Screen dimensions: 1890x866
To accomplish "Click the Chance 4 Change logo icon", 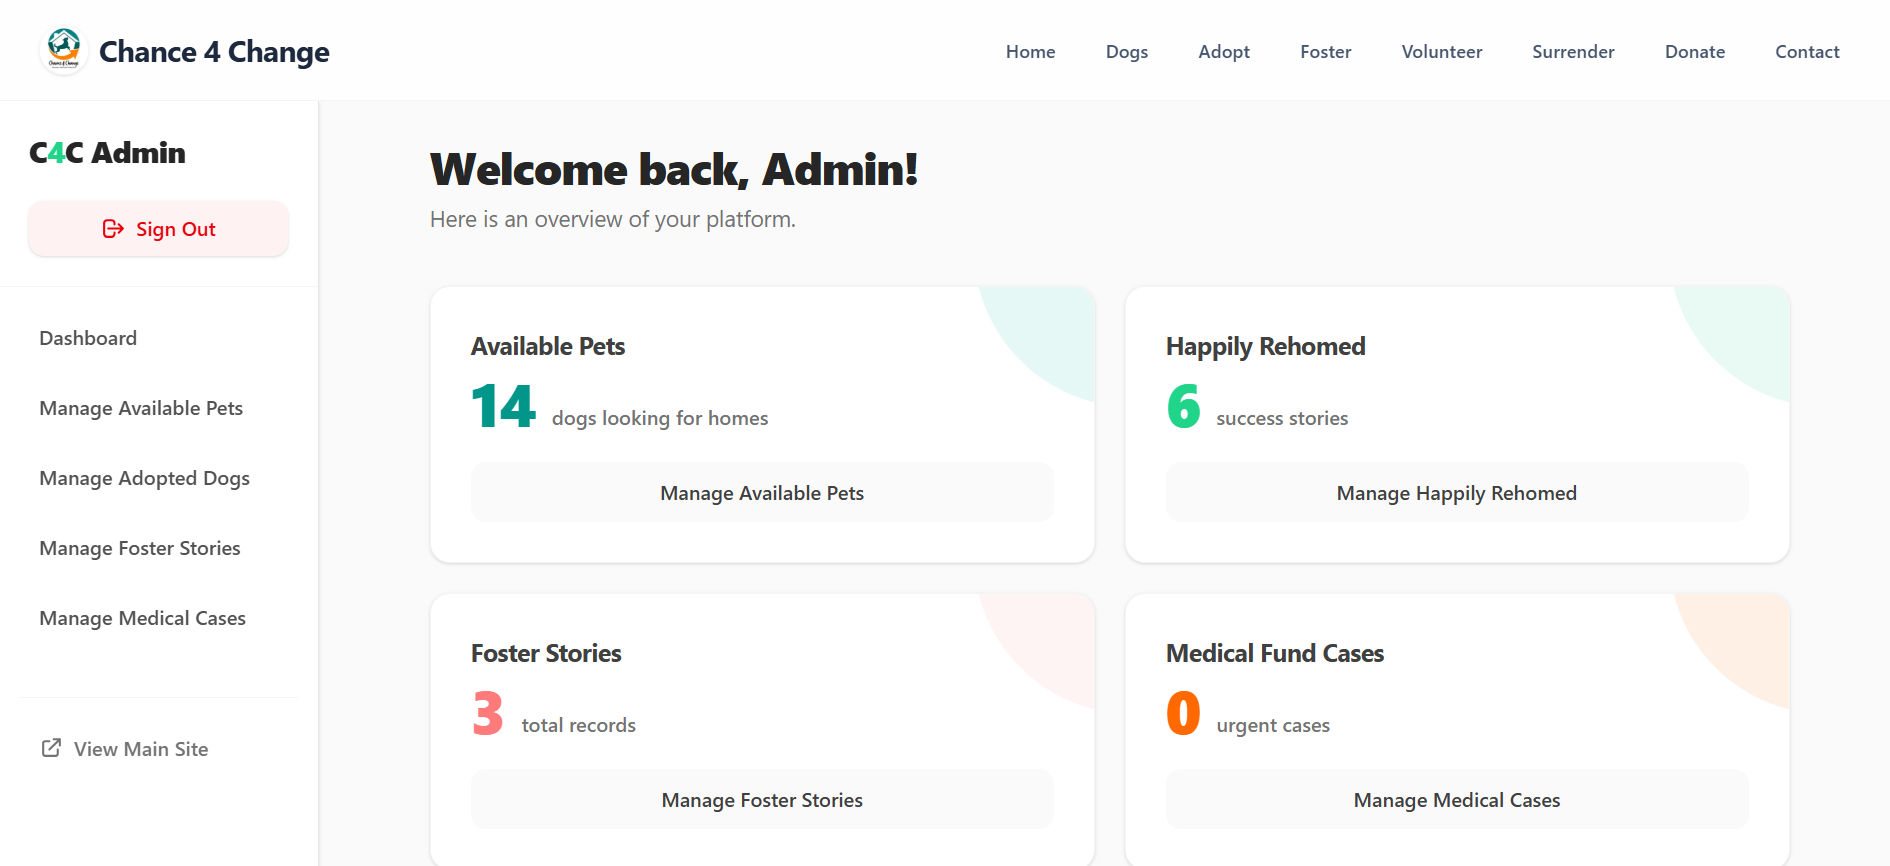I will point(64,51).
